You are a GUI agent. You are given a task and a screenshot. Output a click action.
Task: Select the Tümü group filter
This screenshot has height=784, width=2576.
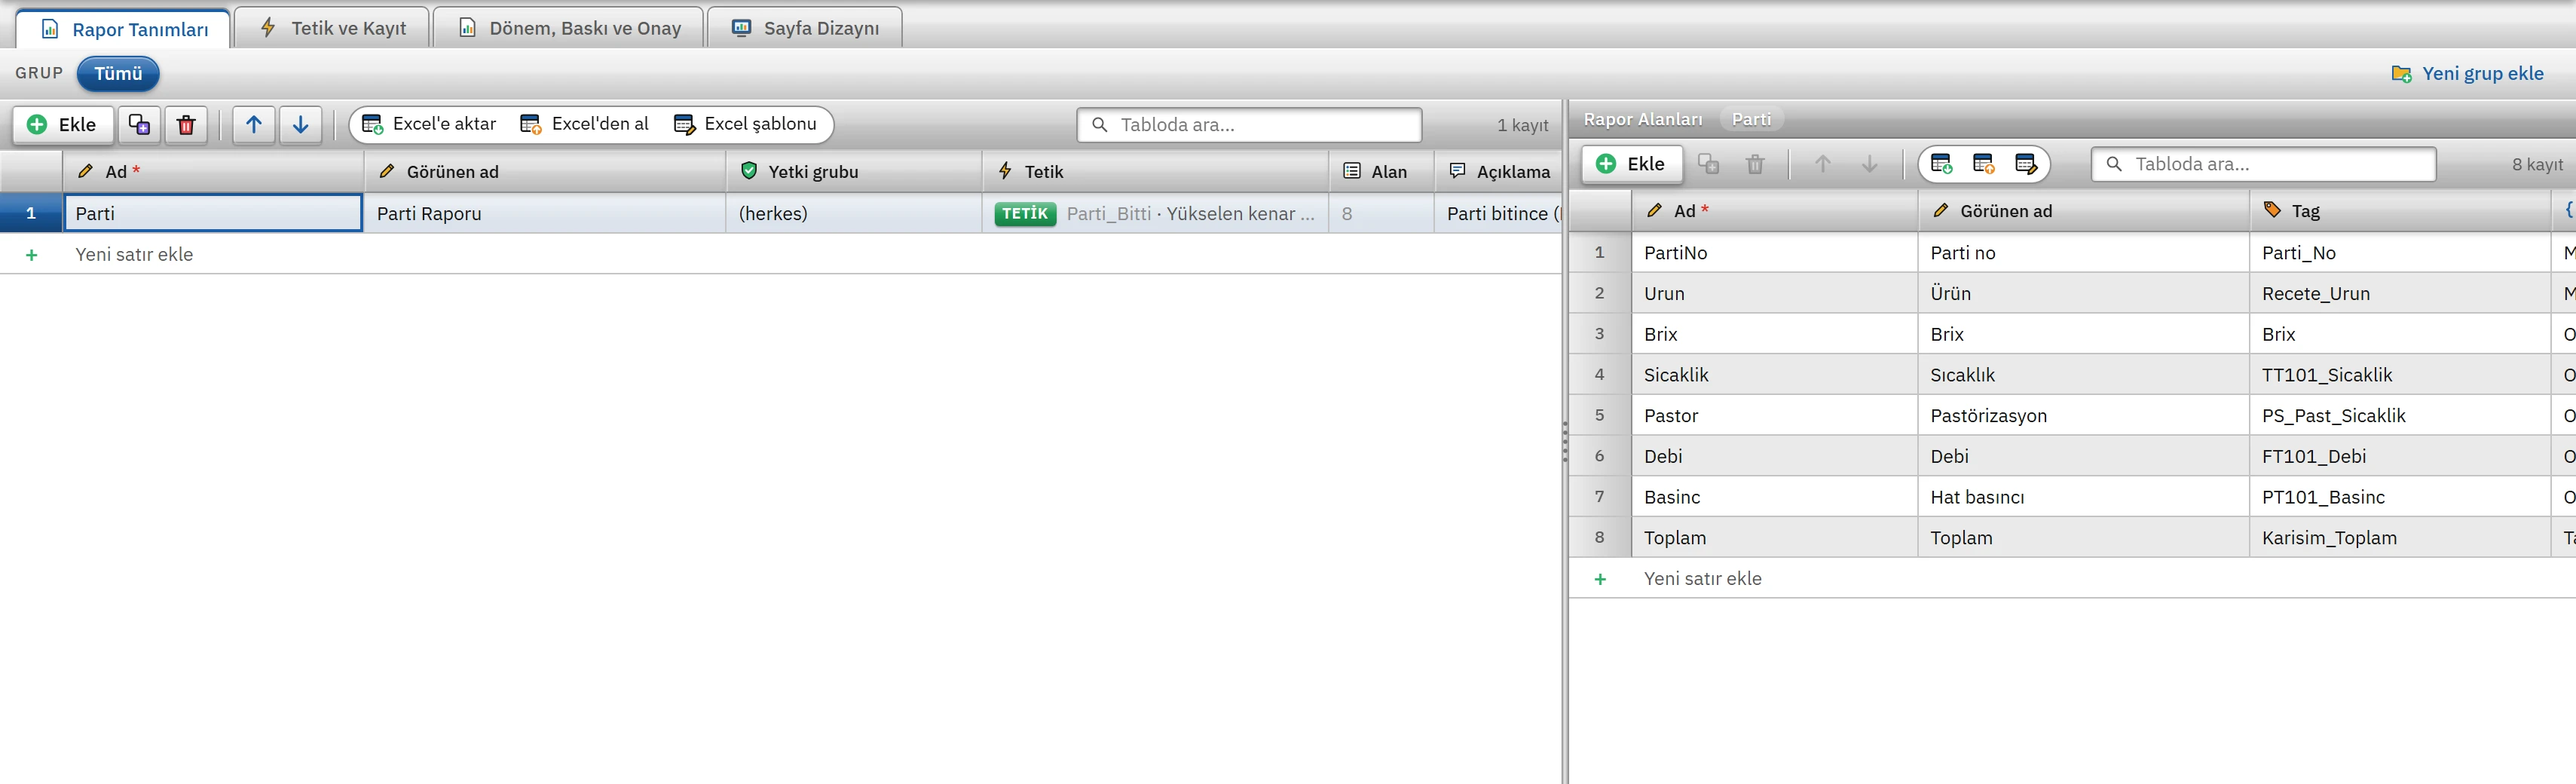tap(118, 73)
